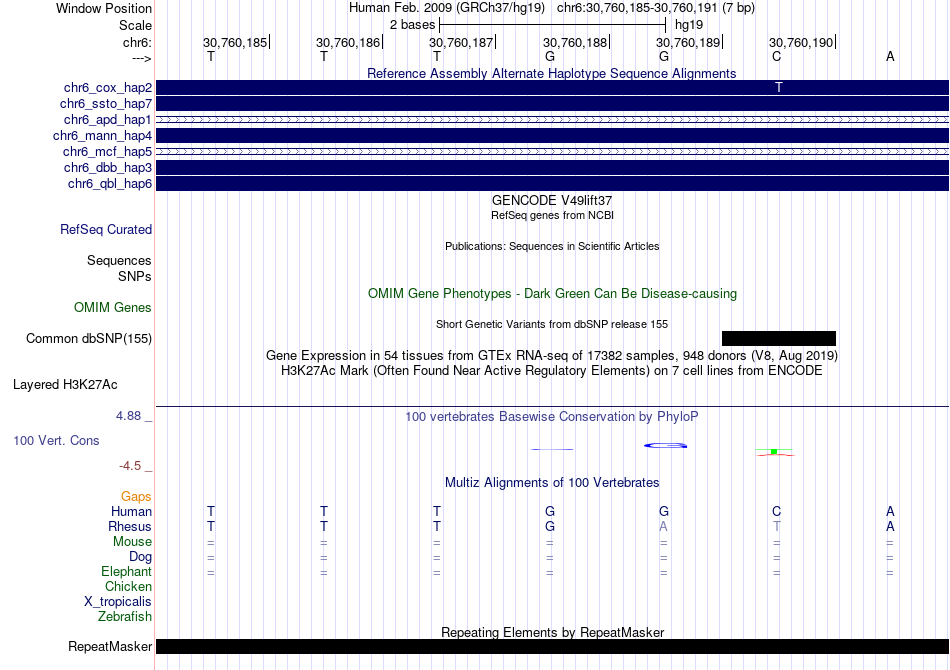The height and width of the screenshot is (670, 950).
Task: Click the -4.5 PhyloP lower scale value
Action: click(130, 466)
